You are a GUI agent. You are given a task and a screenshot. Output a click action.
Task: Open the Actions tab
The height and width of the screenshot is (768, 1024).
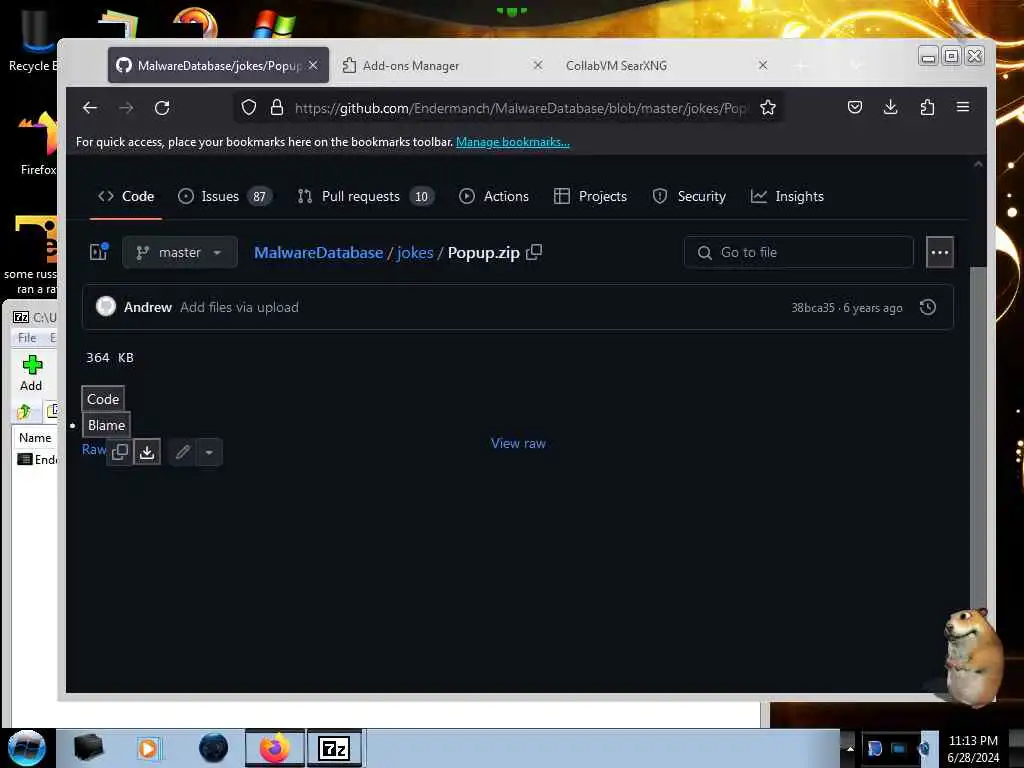tap(494, 196)
